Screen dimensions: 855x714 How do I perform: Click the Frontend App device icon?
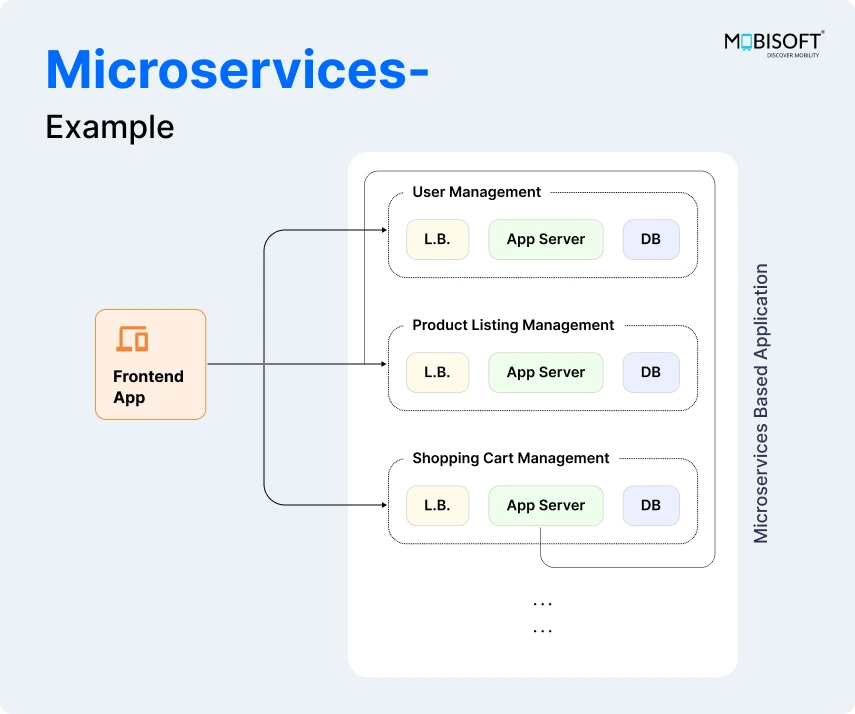click(x=131, y=339)
